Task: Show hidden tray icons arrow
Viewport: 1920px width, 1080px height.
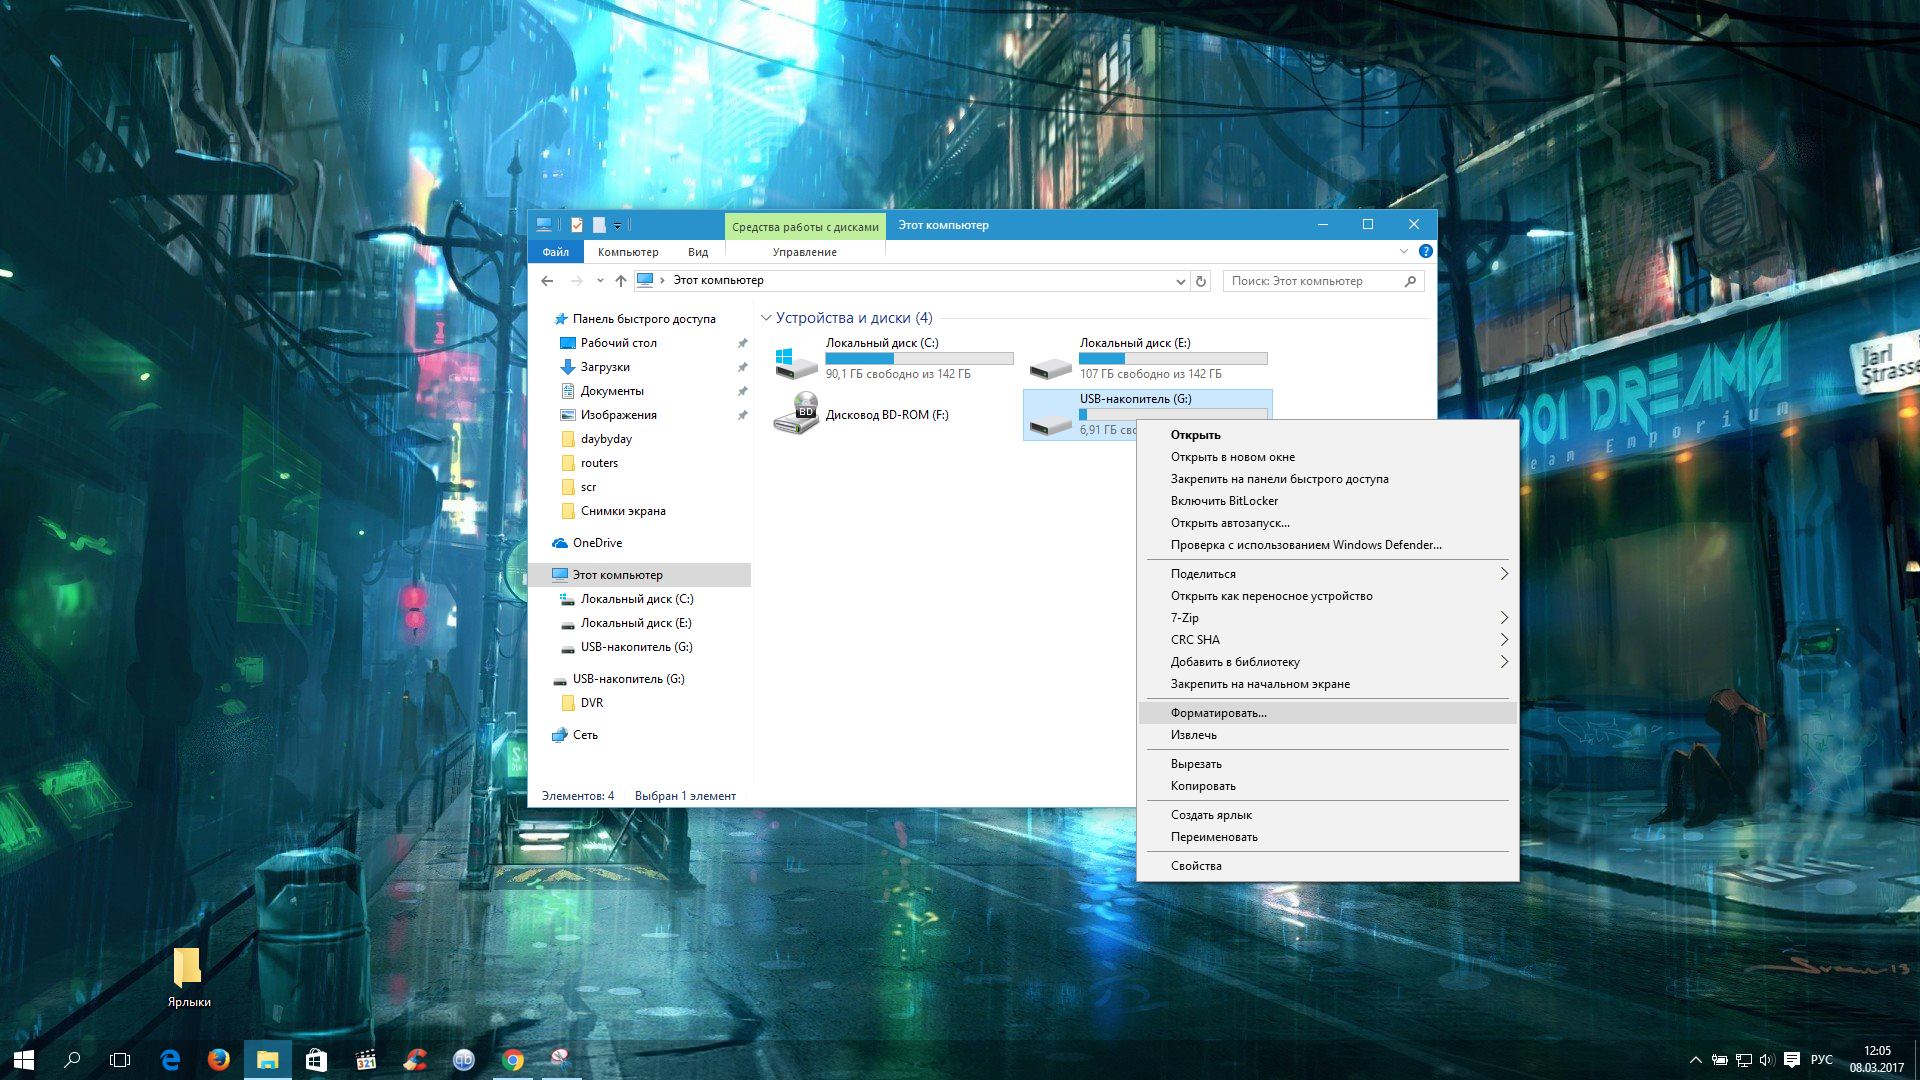Action: click(1695, 1060)
